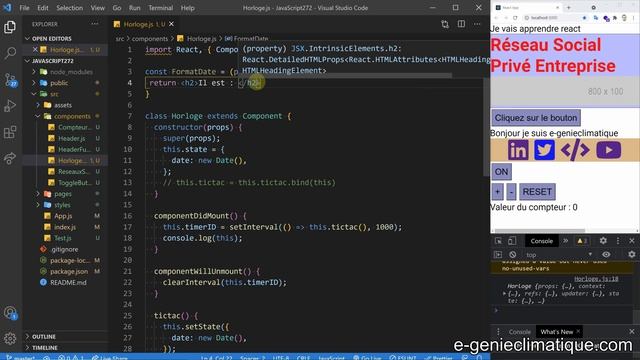Show more DevTools tabs chevron

coord(566,241)
